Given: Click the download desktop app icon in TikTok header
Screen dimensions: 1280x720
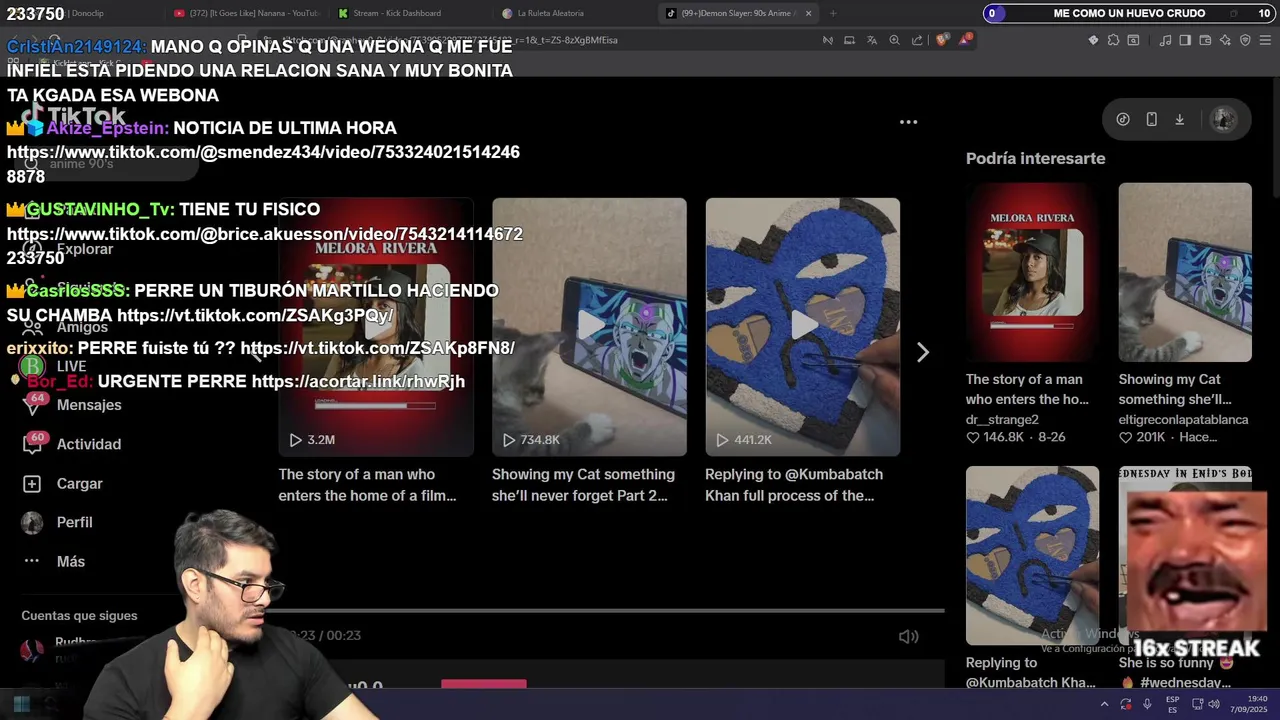Looking at the screenshot, I should 1179,119.
